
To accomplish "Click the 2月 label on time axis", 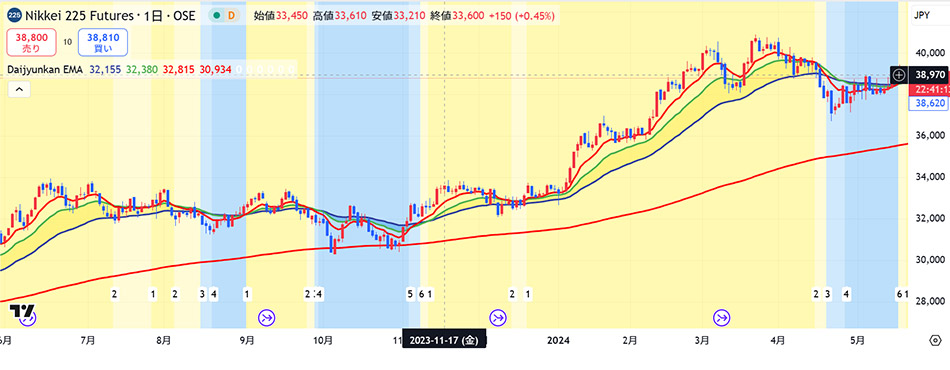I will [629, 340].
